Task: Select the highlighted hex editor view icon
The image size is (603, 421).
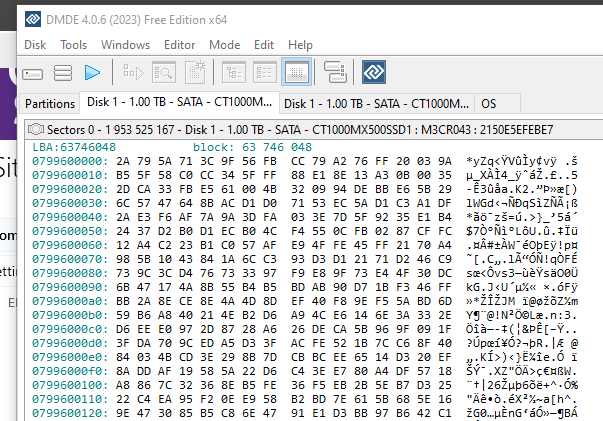Action: pyautogui.click(x=297, y=72)
